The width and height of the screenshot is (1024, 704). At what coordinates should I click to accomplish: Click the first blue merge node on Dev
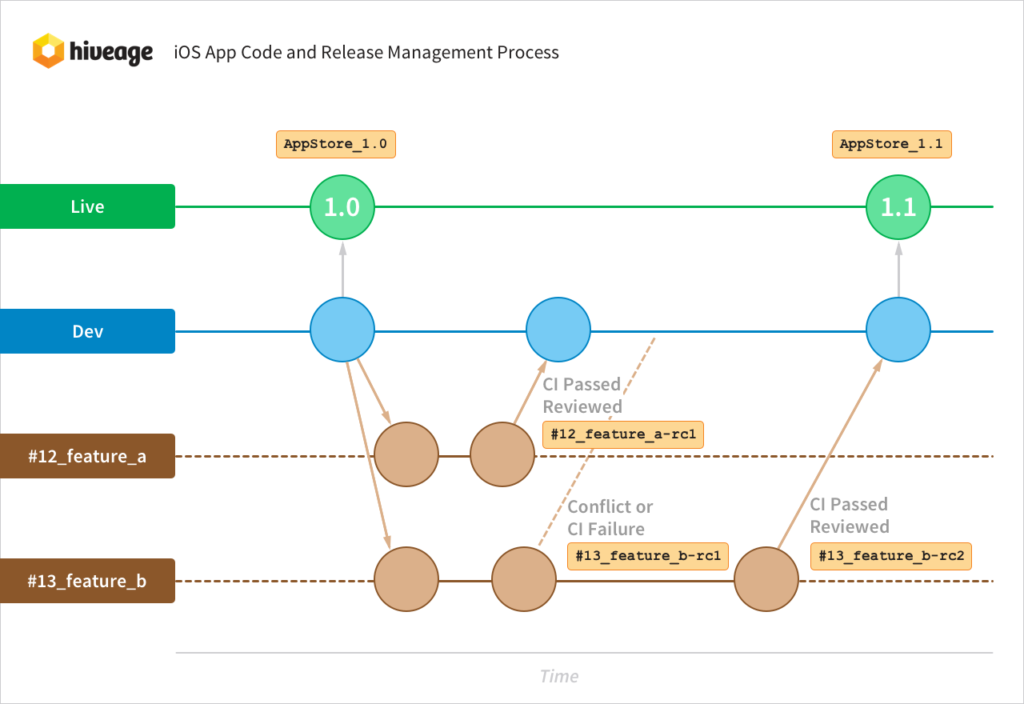tap(341, 328)
